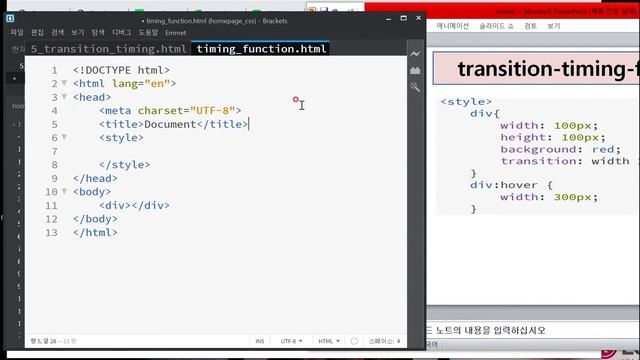Switch to 5_transition_timing.html tab
Viewport: 640px width, 360px height.
coord(109,49)
